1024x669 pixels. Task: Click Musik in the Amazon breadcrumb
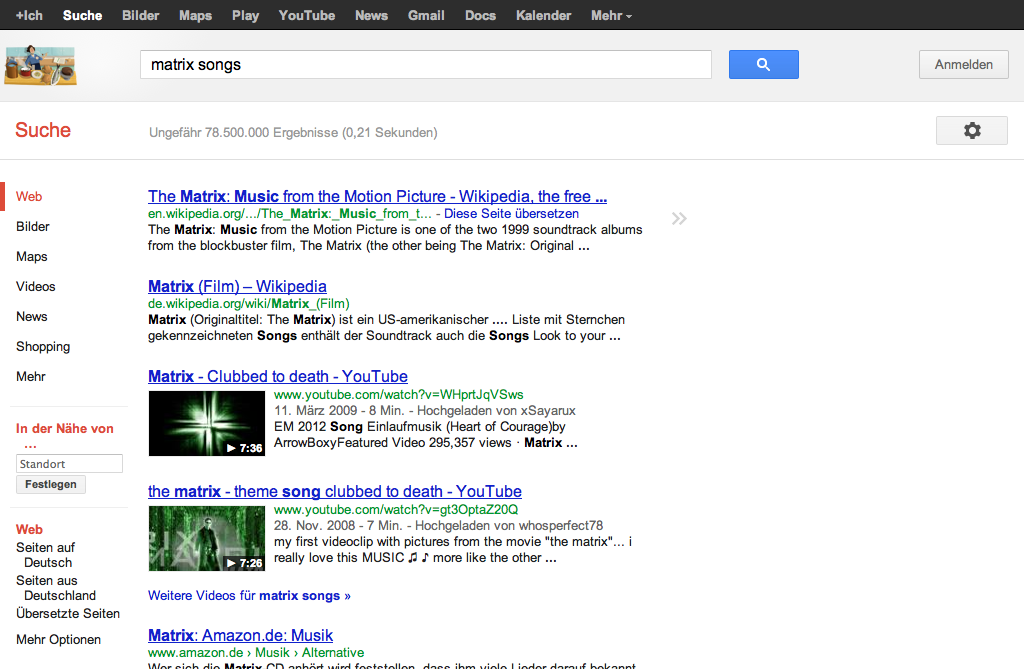coord(272,653)
